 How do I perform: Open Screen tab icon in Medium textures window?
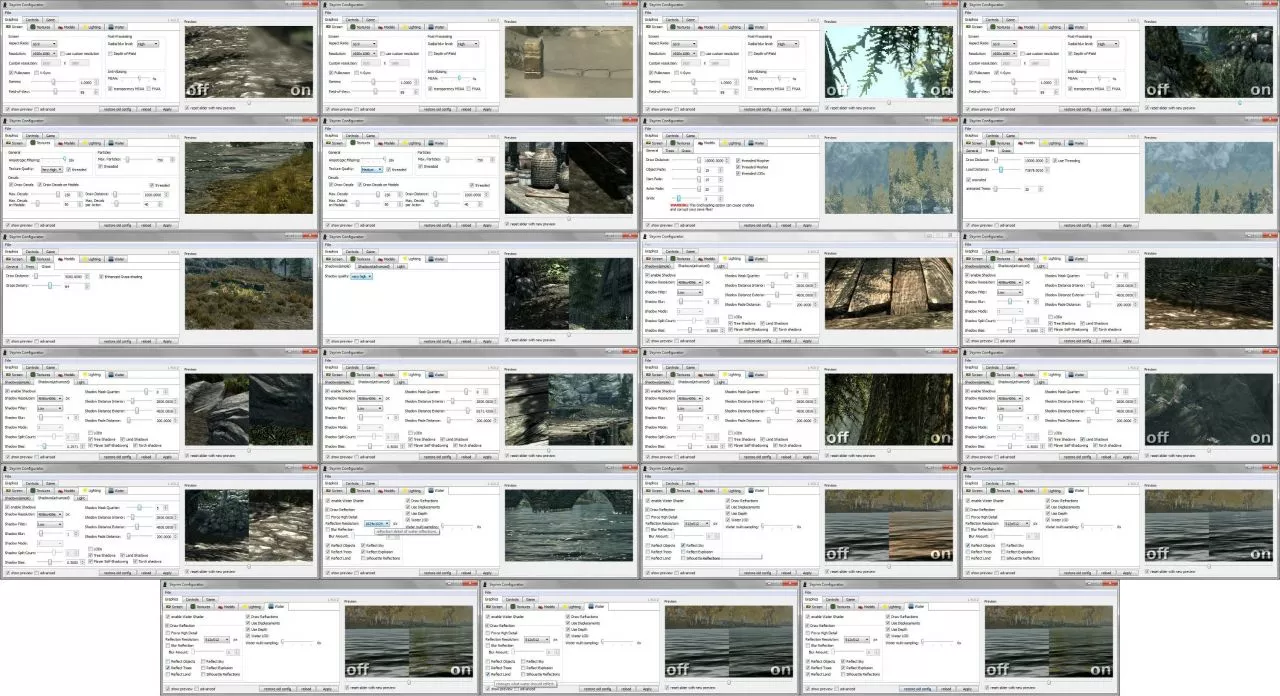coord(328,143)
